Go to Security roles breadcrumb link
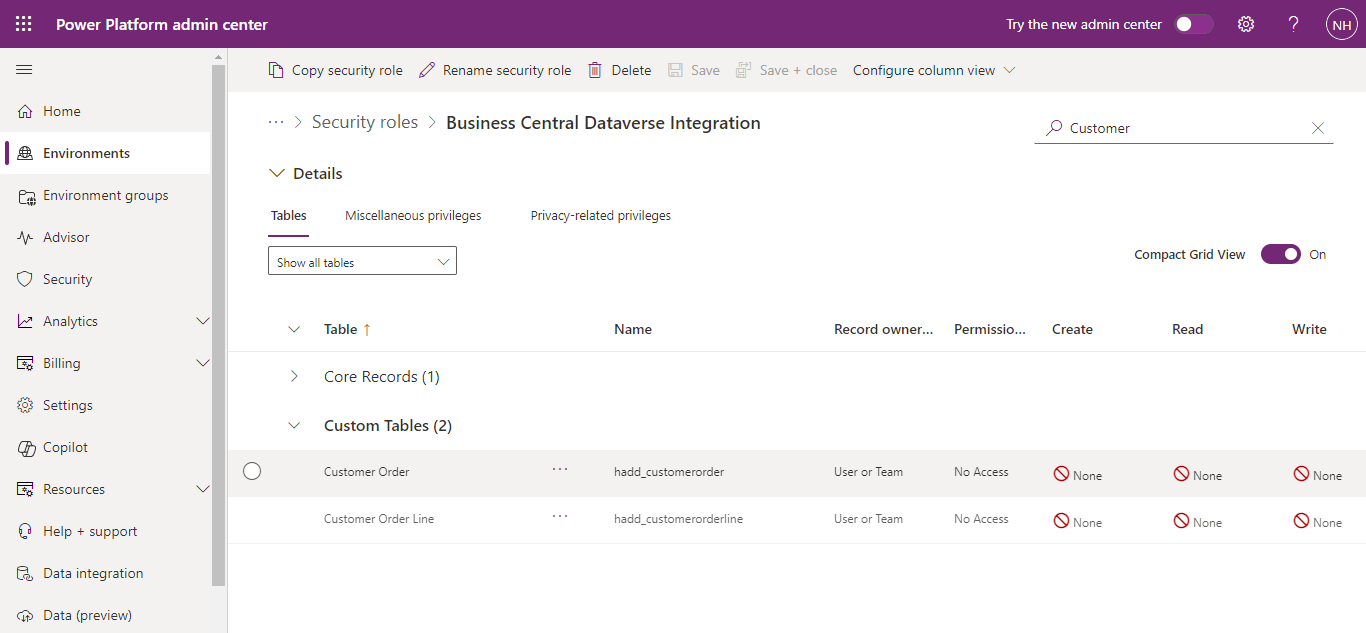1366x633 pixels. pyautogui.click(x=365, y=122)
